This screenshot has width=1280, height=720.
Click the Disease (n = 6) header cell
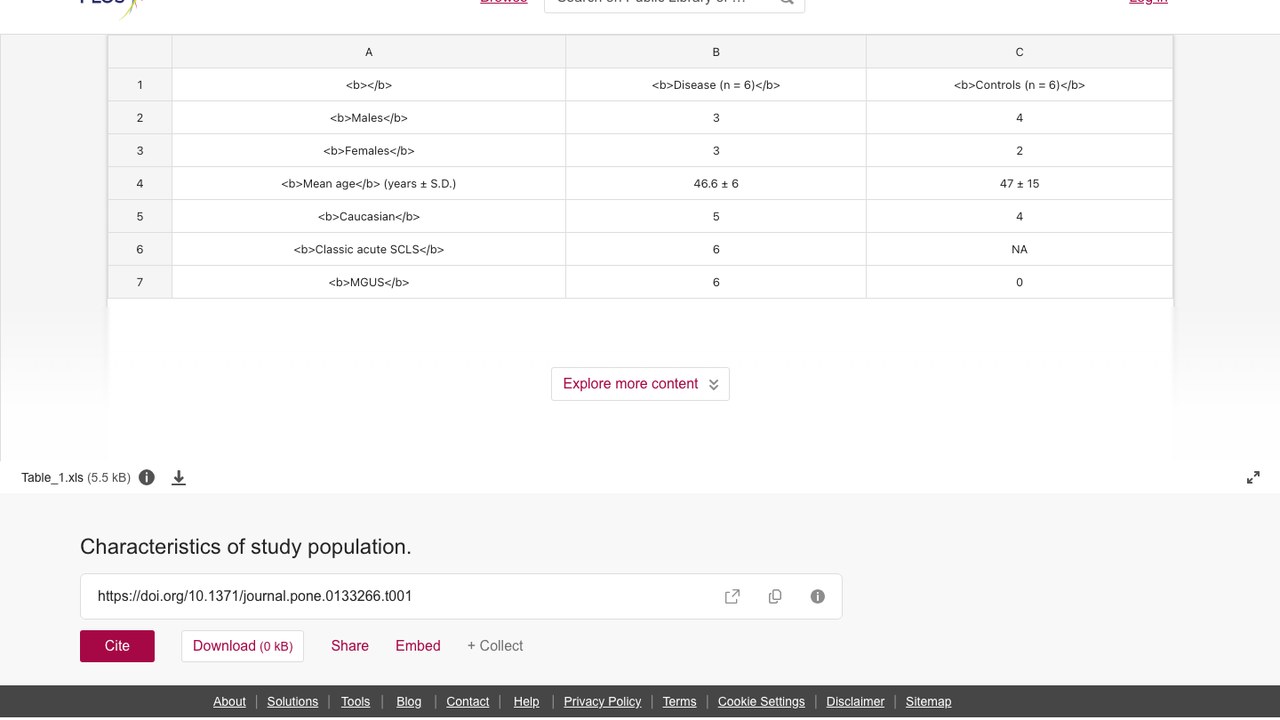(716, 85)
